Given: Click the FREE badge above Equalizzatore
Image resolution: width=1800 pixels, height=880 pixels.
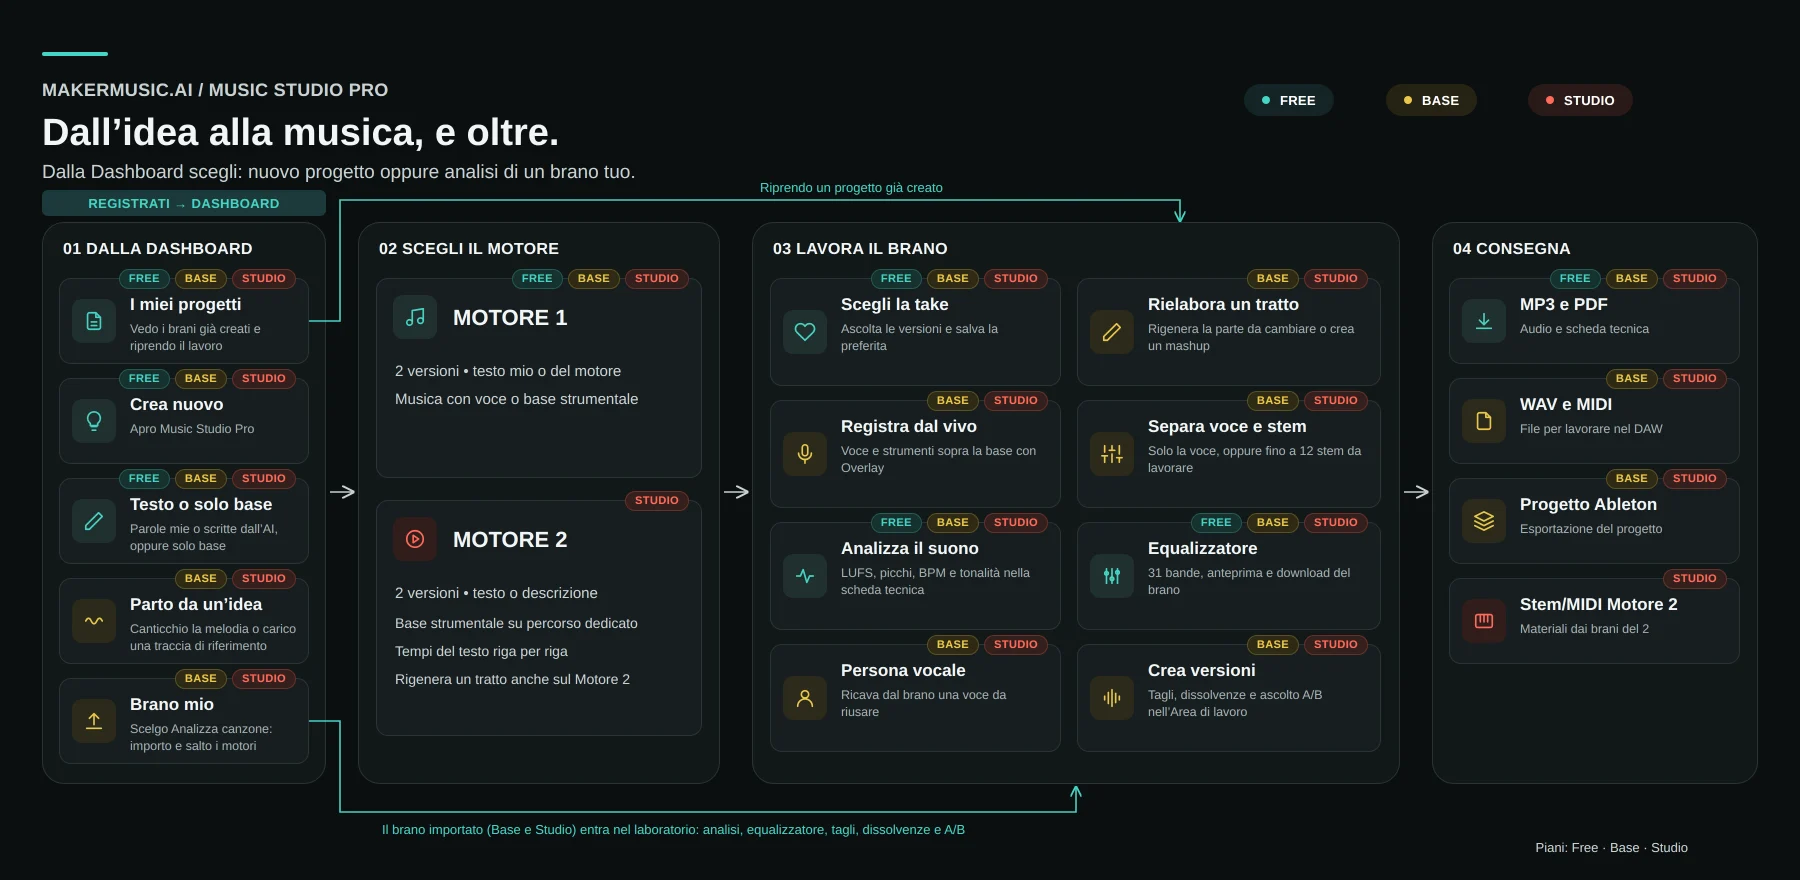Looking at the screenshot, I should click(x=1216, y=522).
